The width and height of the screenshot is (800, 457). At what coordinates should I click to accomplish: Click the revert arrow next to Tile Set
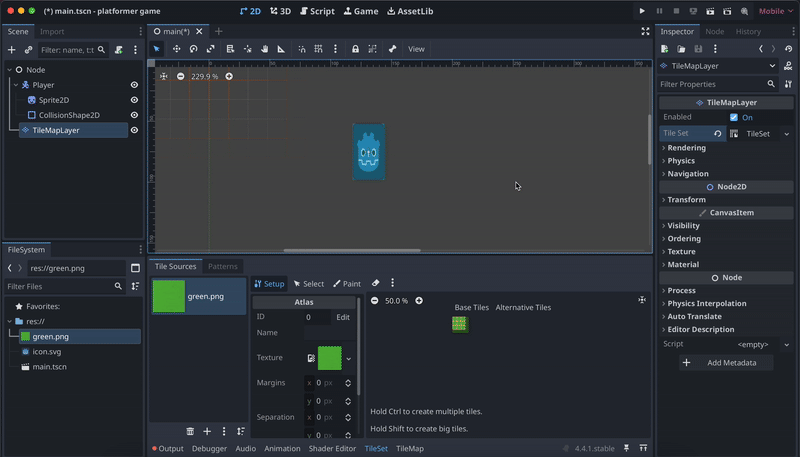(717, 133)
